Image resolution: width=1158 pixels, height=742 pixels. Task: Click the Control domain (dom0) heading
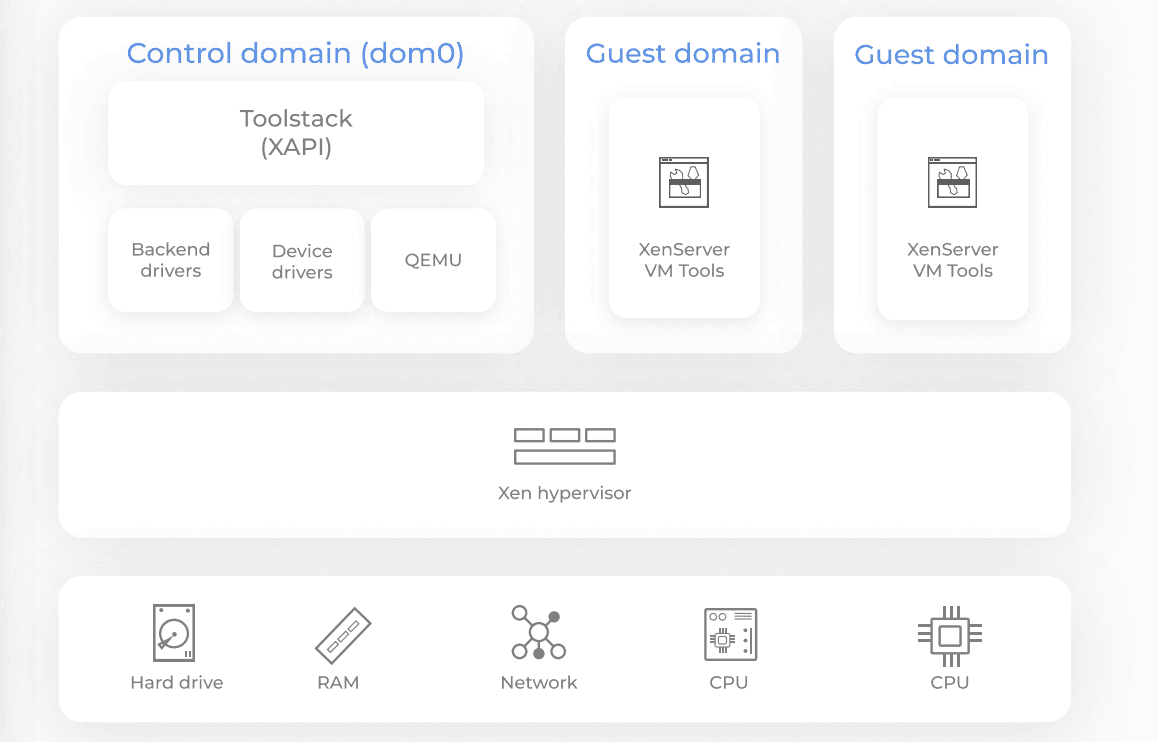coord(295,53)
